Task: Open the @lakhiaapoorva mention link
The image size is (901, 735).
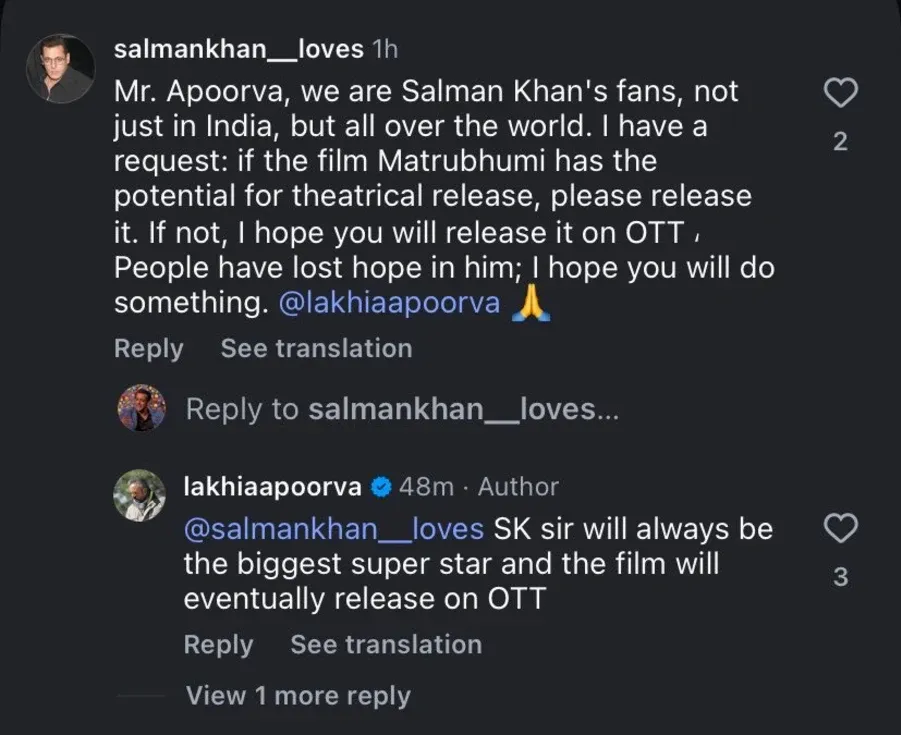Action: pyautogui.click(x=389, y=304)
